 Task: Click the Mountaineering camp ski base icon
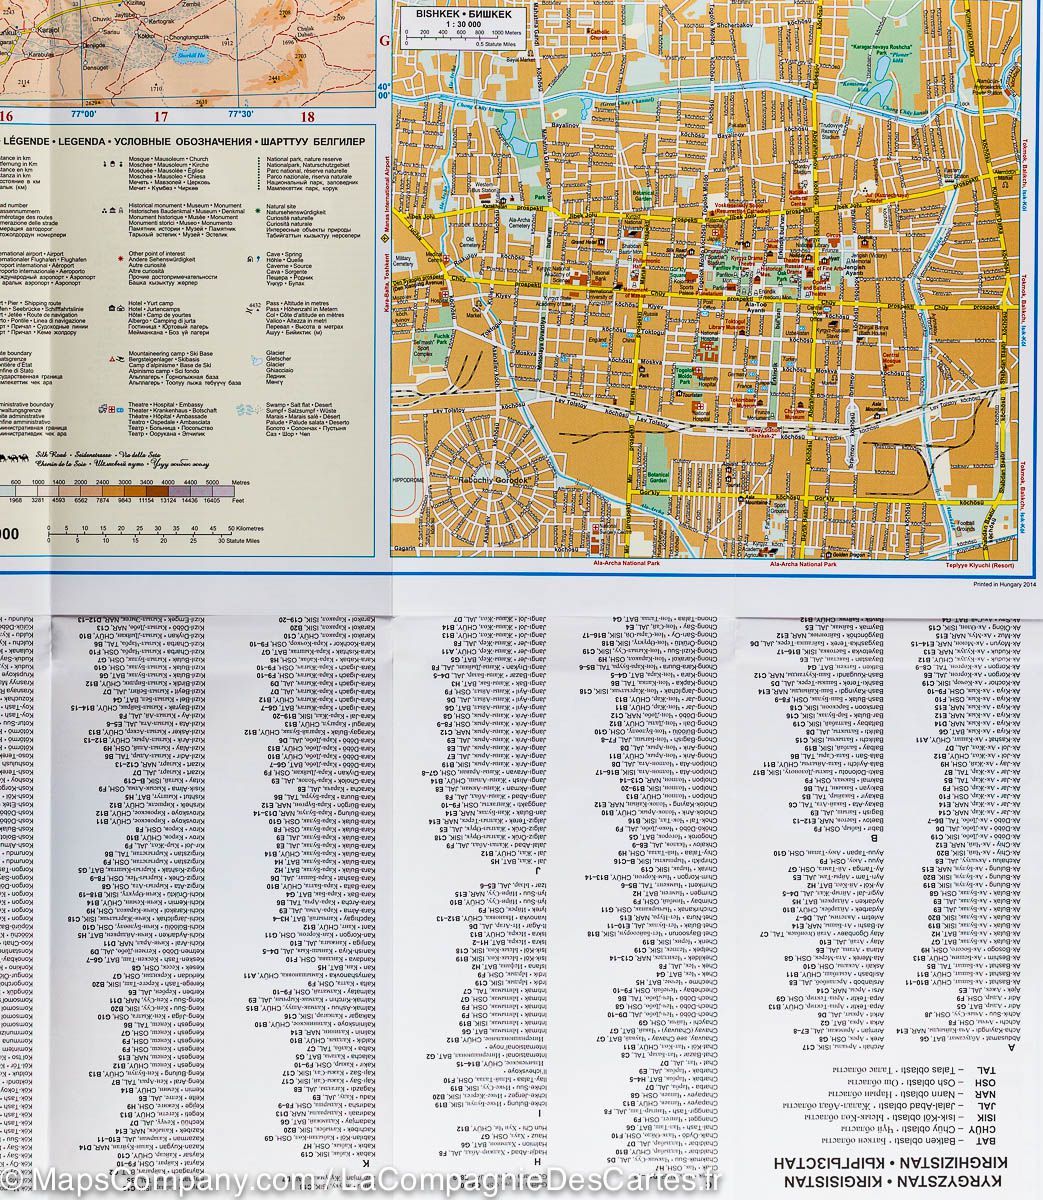pyautogui.click(x=116, y=358)
